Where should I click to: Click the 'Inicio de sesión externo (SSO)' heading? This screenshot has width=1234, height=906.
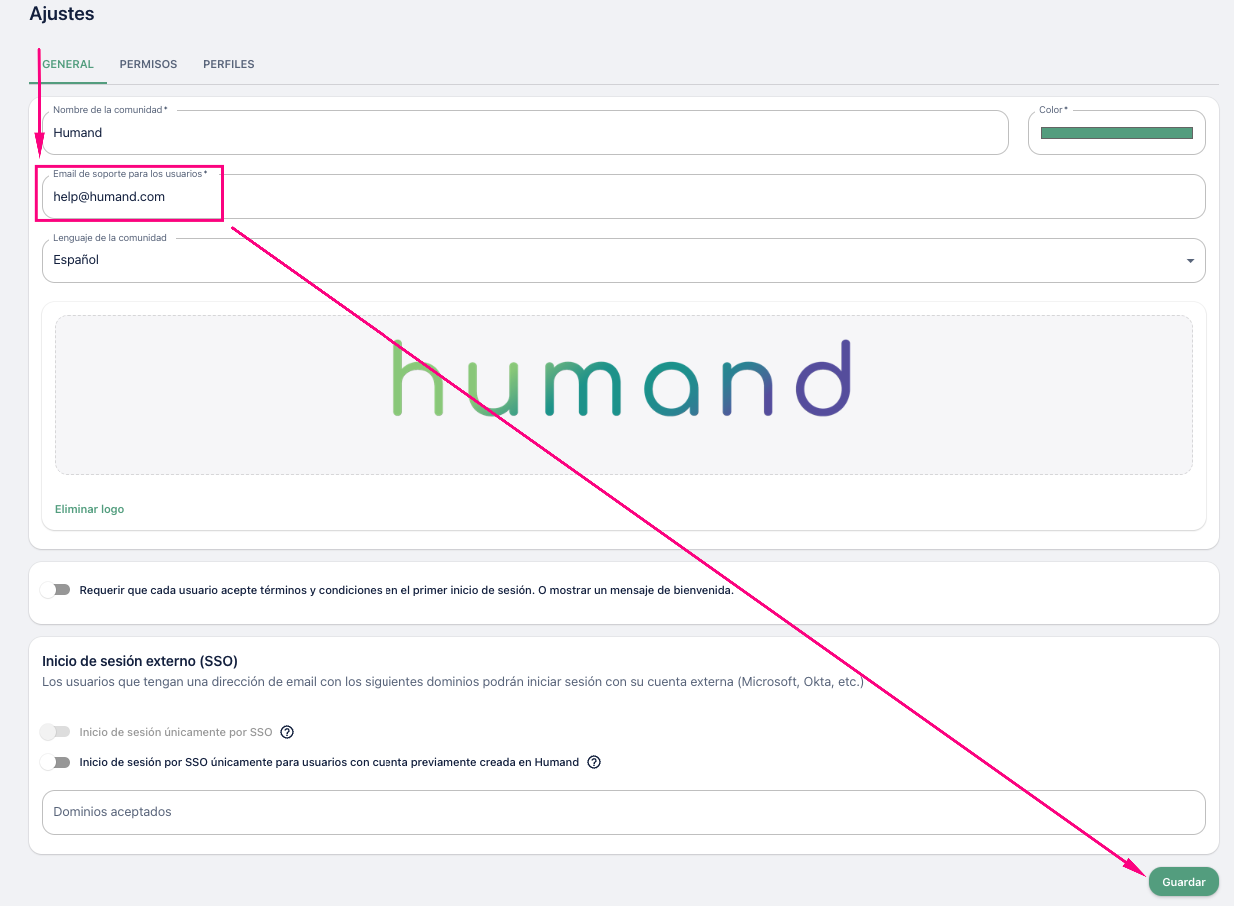[140, 661]
